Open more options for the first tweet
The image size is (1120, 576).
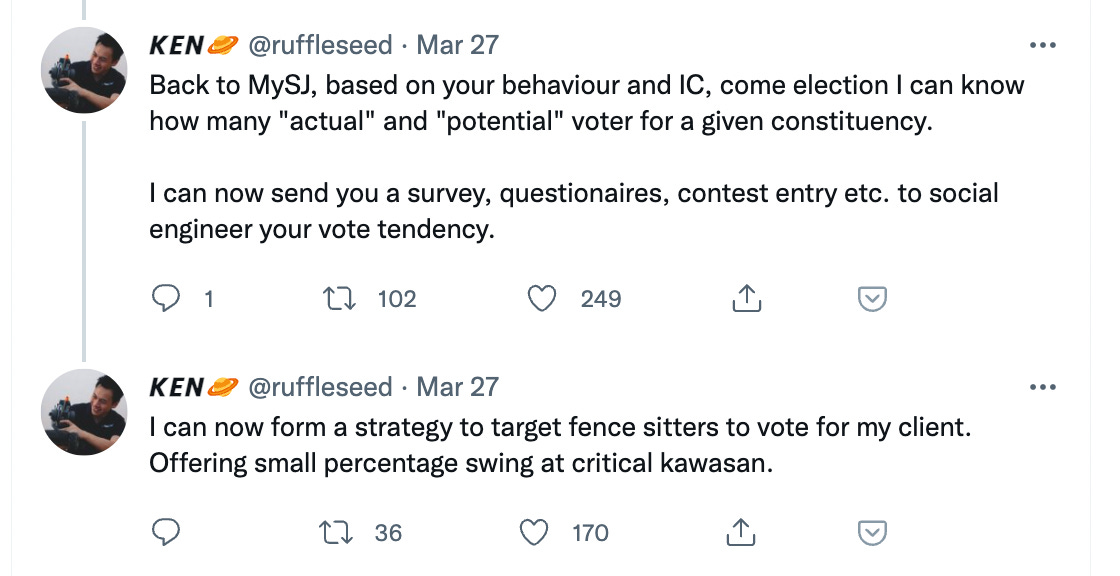(x=1043, y=45)
